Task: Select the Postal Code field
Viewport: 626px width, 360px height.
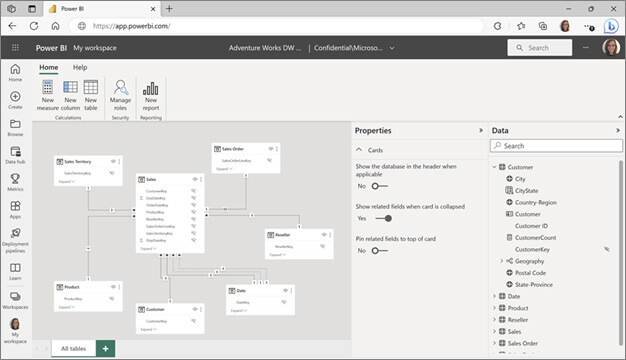Action: click(x=530, y=273)
